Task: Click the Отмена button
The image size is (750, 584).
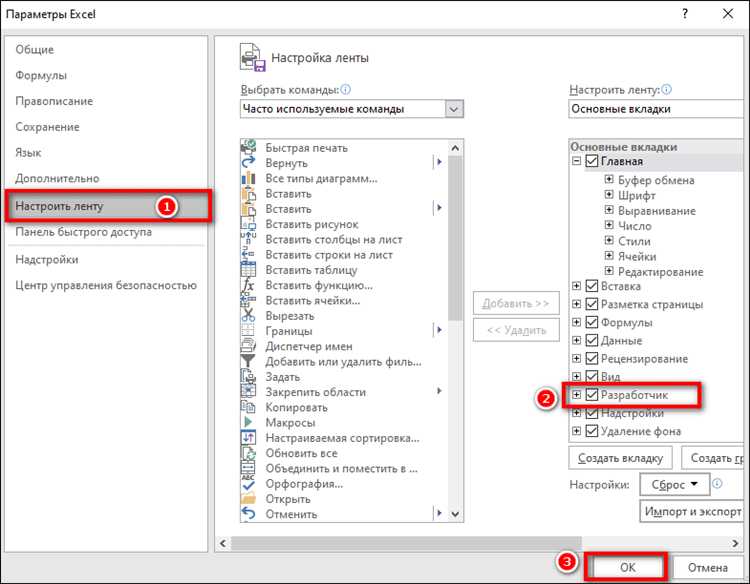Action: tap(708, 568)
